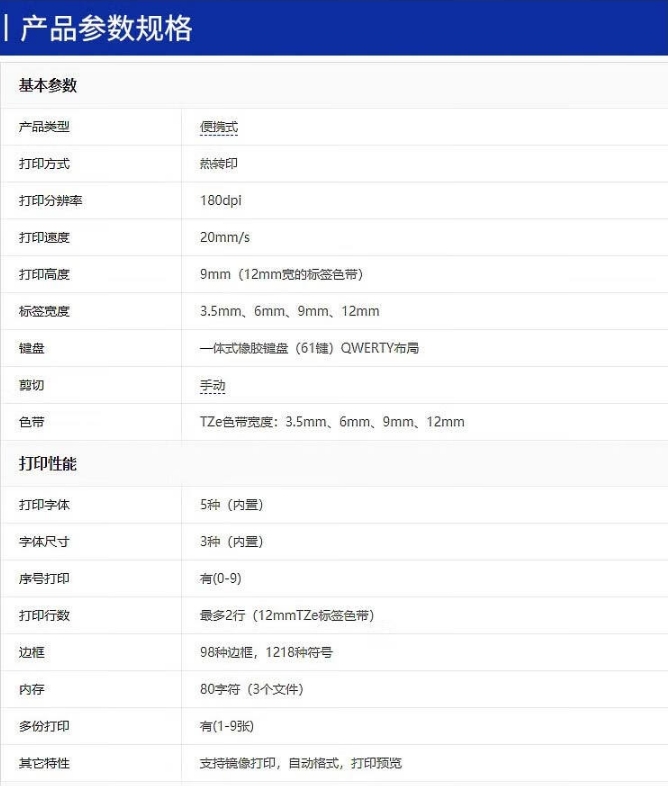Click the 支持镜像打印 value text
Image resolution: width=668 pixels, height=786 pixels.
(x=301, y=763)
